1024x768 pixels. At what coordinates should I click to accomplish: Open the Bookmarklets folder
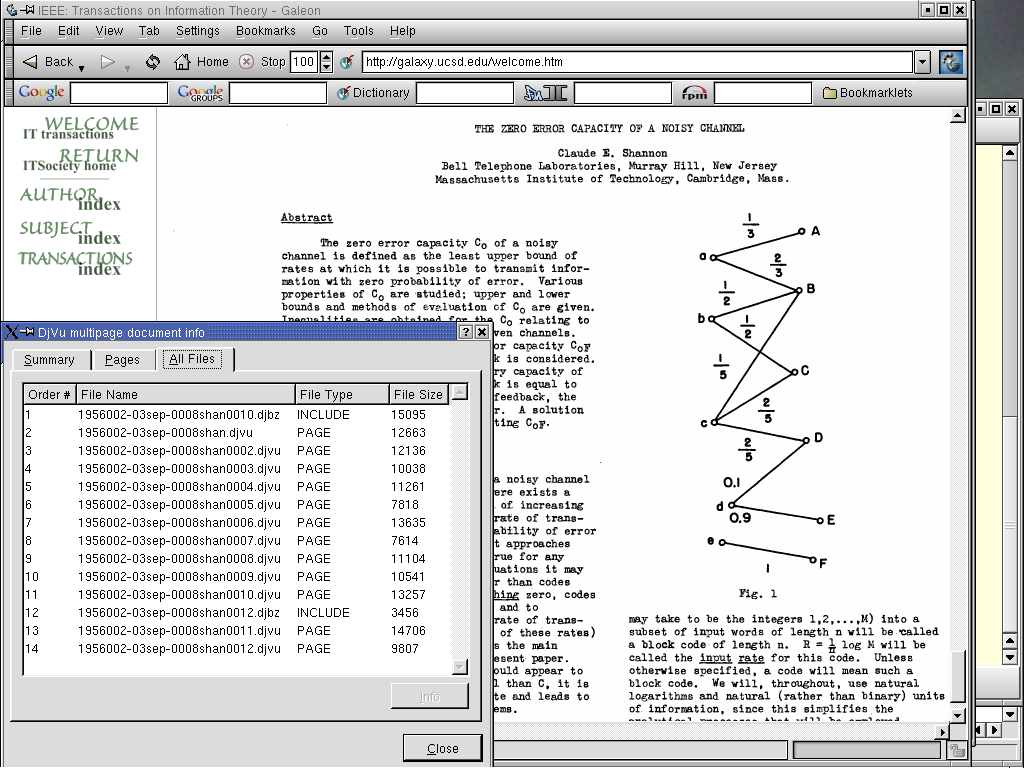tap(868, 93)
